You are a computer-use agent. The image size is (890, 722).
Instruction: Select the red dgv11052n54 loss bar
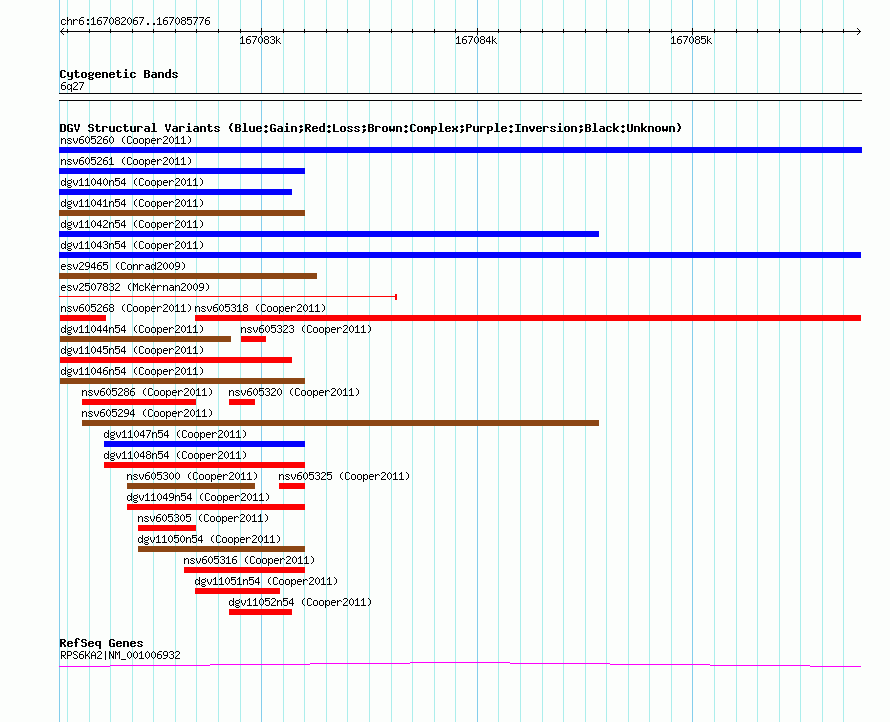pos(261,612)
